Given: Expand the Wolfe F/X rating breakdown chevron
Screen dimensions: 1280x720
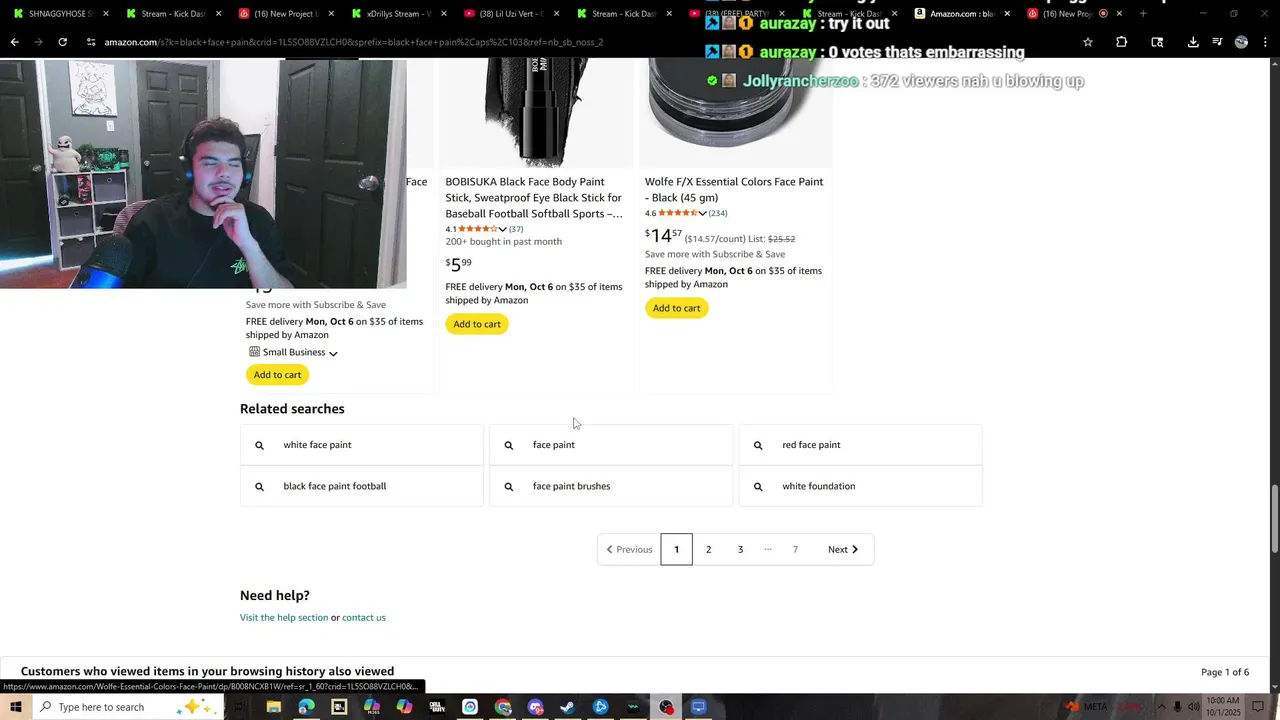Looking at the screenshot, I should tap(702, 213).
